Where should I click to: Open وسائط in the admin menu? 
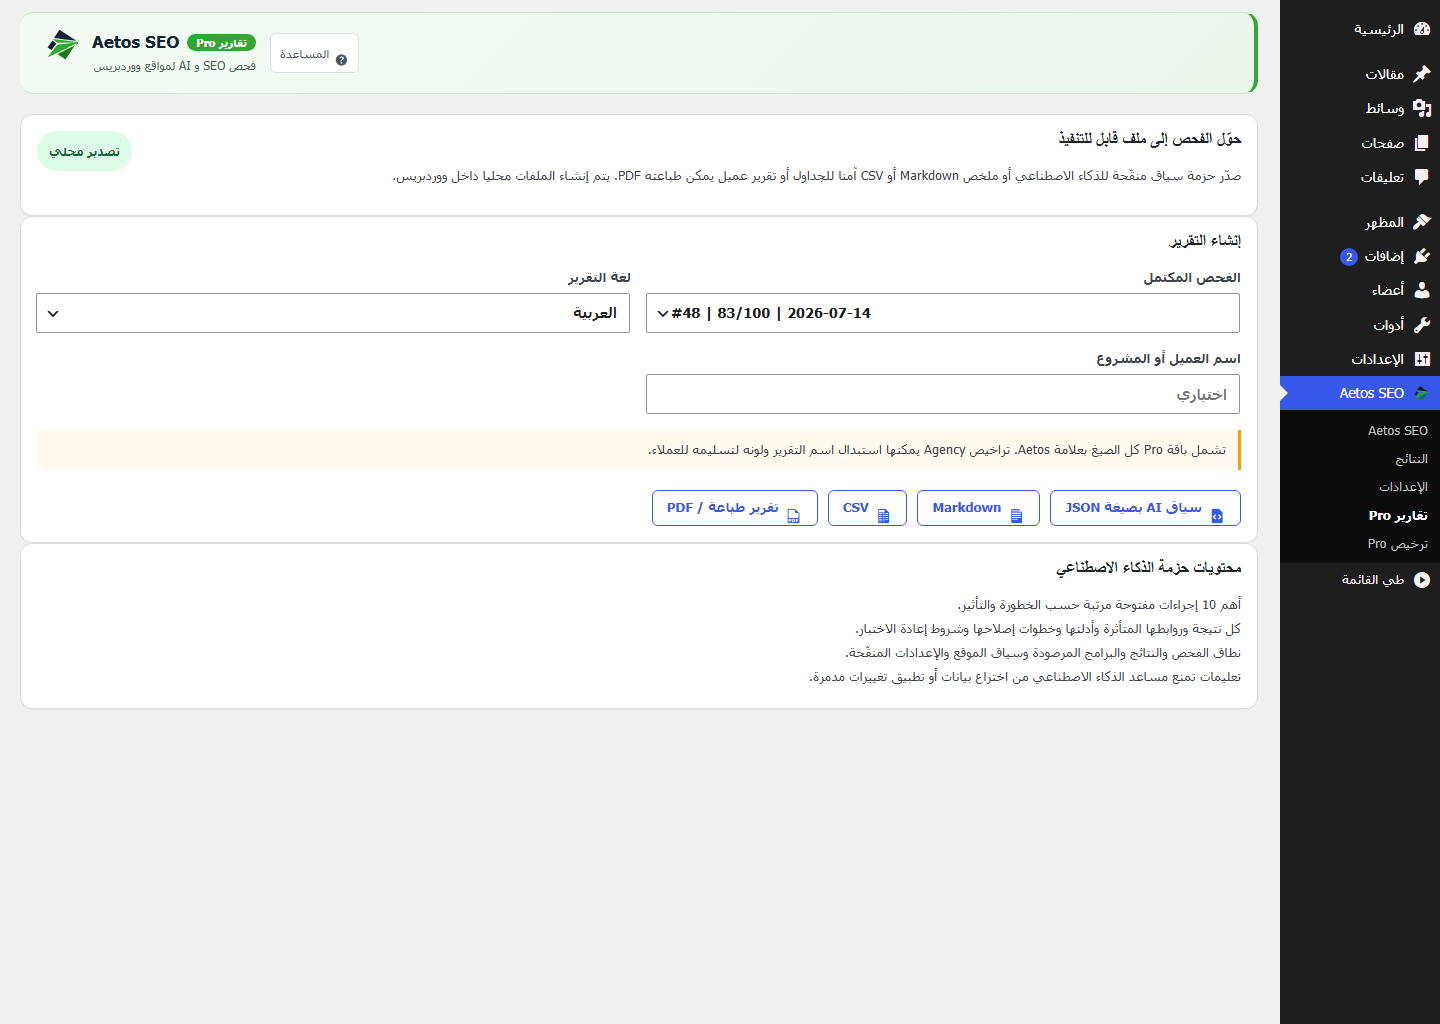(1360, 108)
